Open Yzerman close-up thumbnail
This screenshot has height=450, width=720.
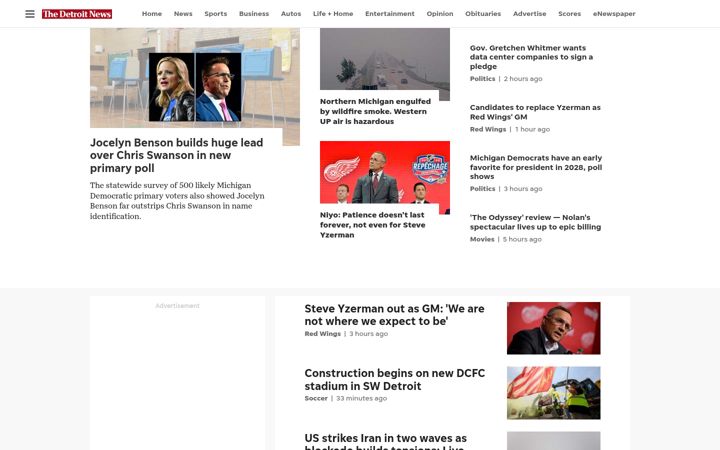point(553,328)
